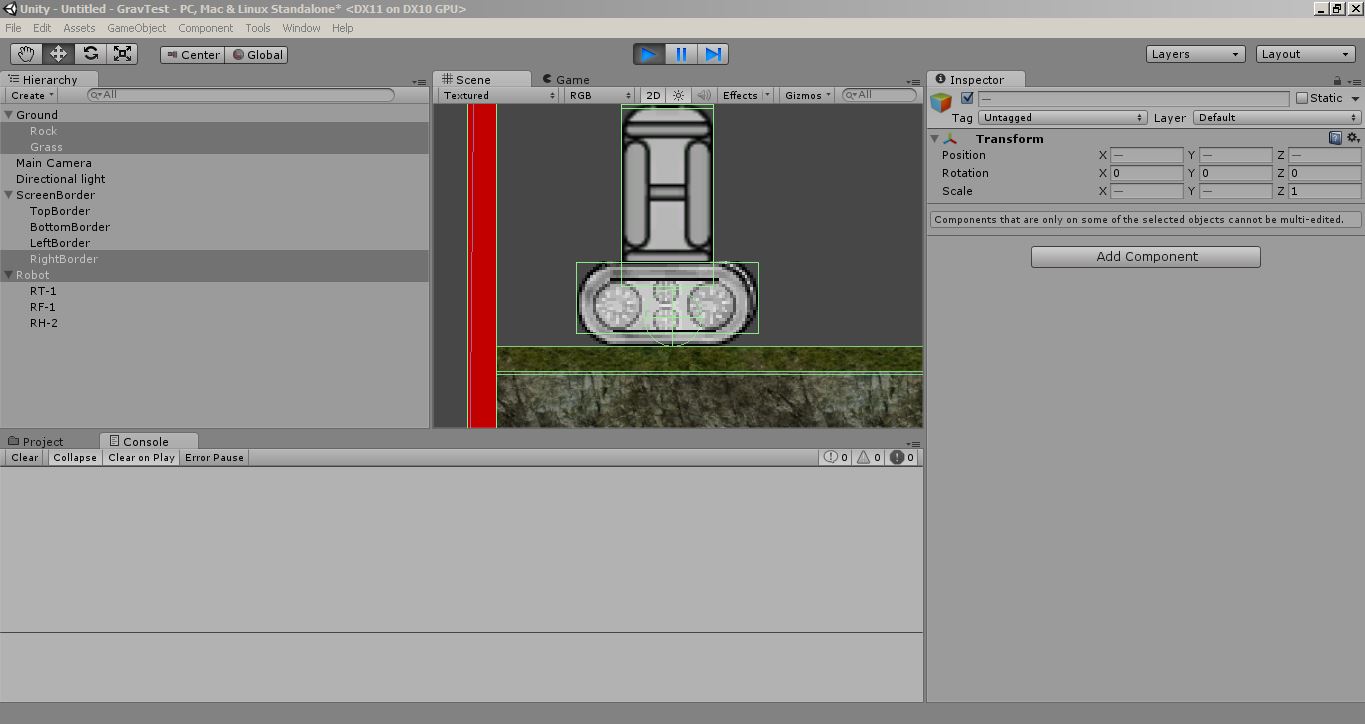
Task: Disable the 2D view mode toggle
Action: pos(651,95)
